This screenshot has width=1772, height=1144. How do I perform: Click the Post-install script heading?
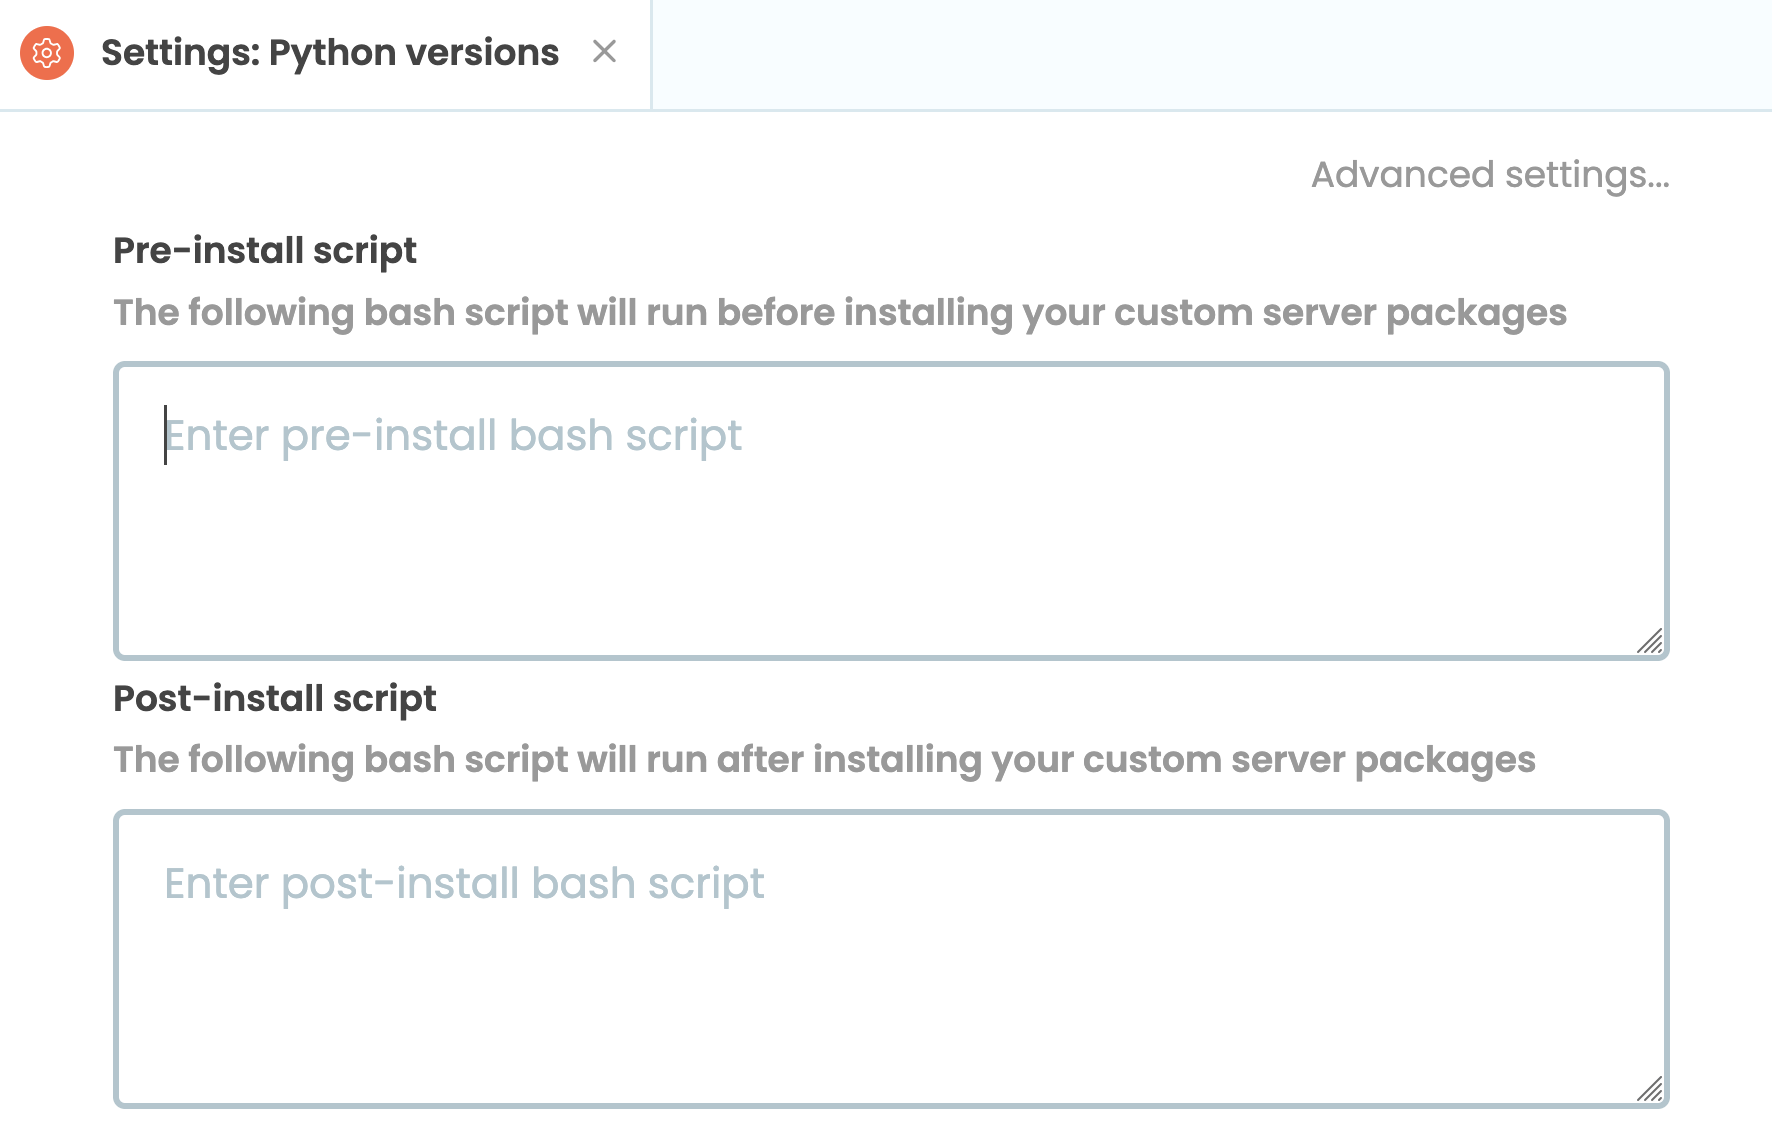[x=274, y=699]
